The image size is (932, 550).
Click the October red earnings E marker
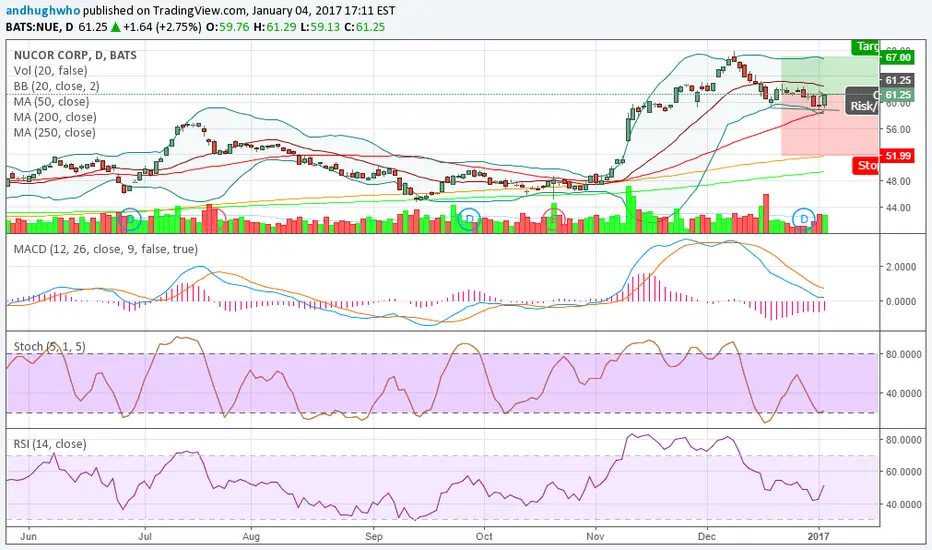point(553,219)
